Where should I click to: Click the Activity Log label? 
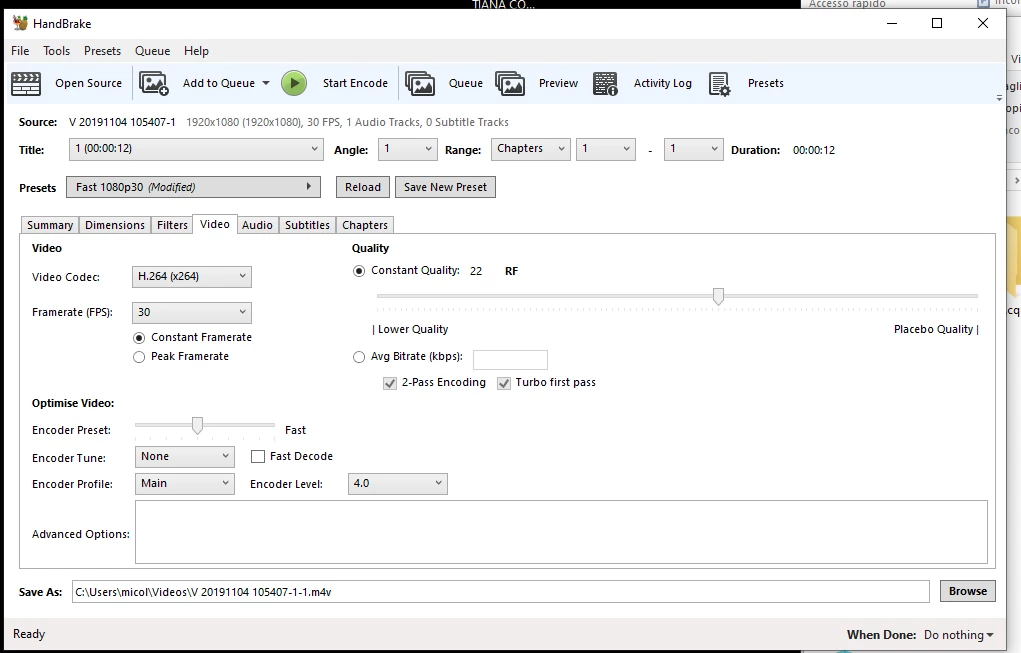(663, 83)
